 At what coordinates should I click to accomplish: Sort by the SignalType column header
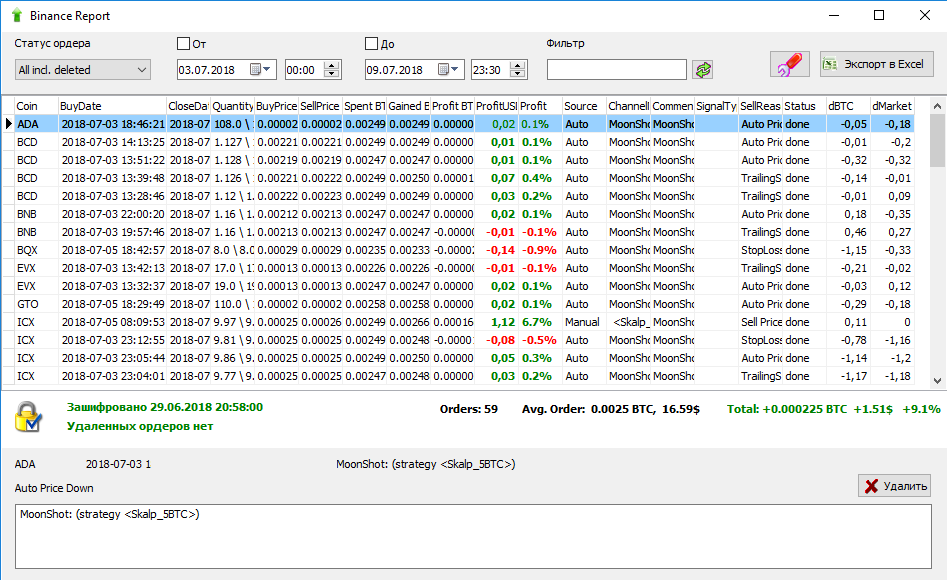[716, 106]
